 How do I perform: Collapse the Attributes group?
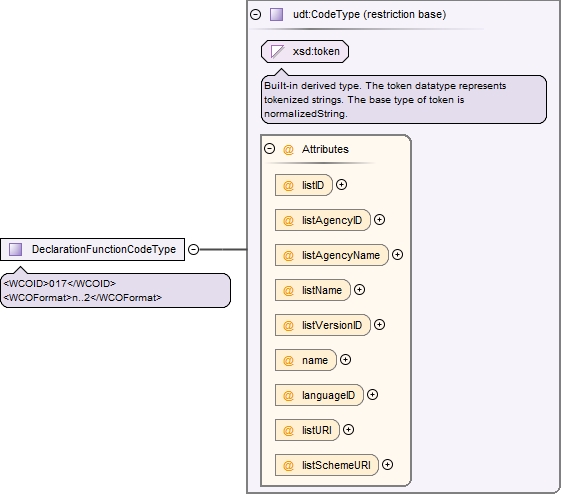(270, 148)
